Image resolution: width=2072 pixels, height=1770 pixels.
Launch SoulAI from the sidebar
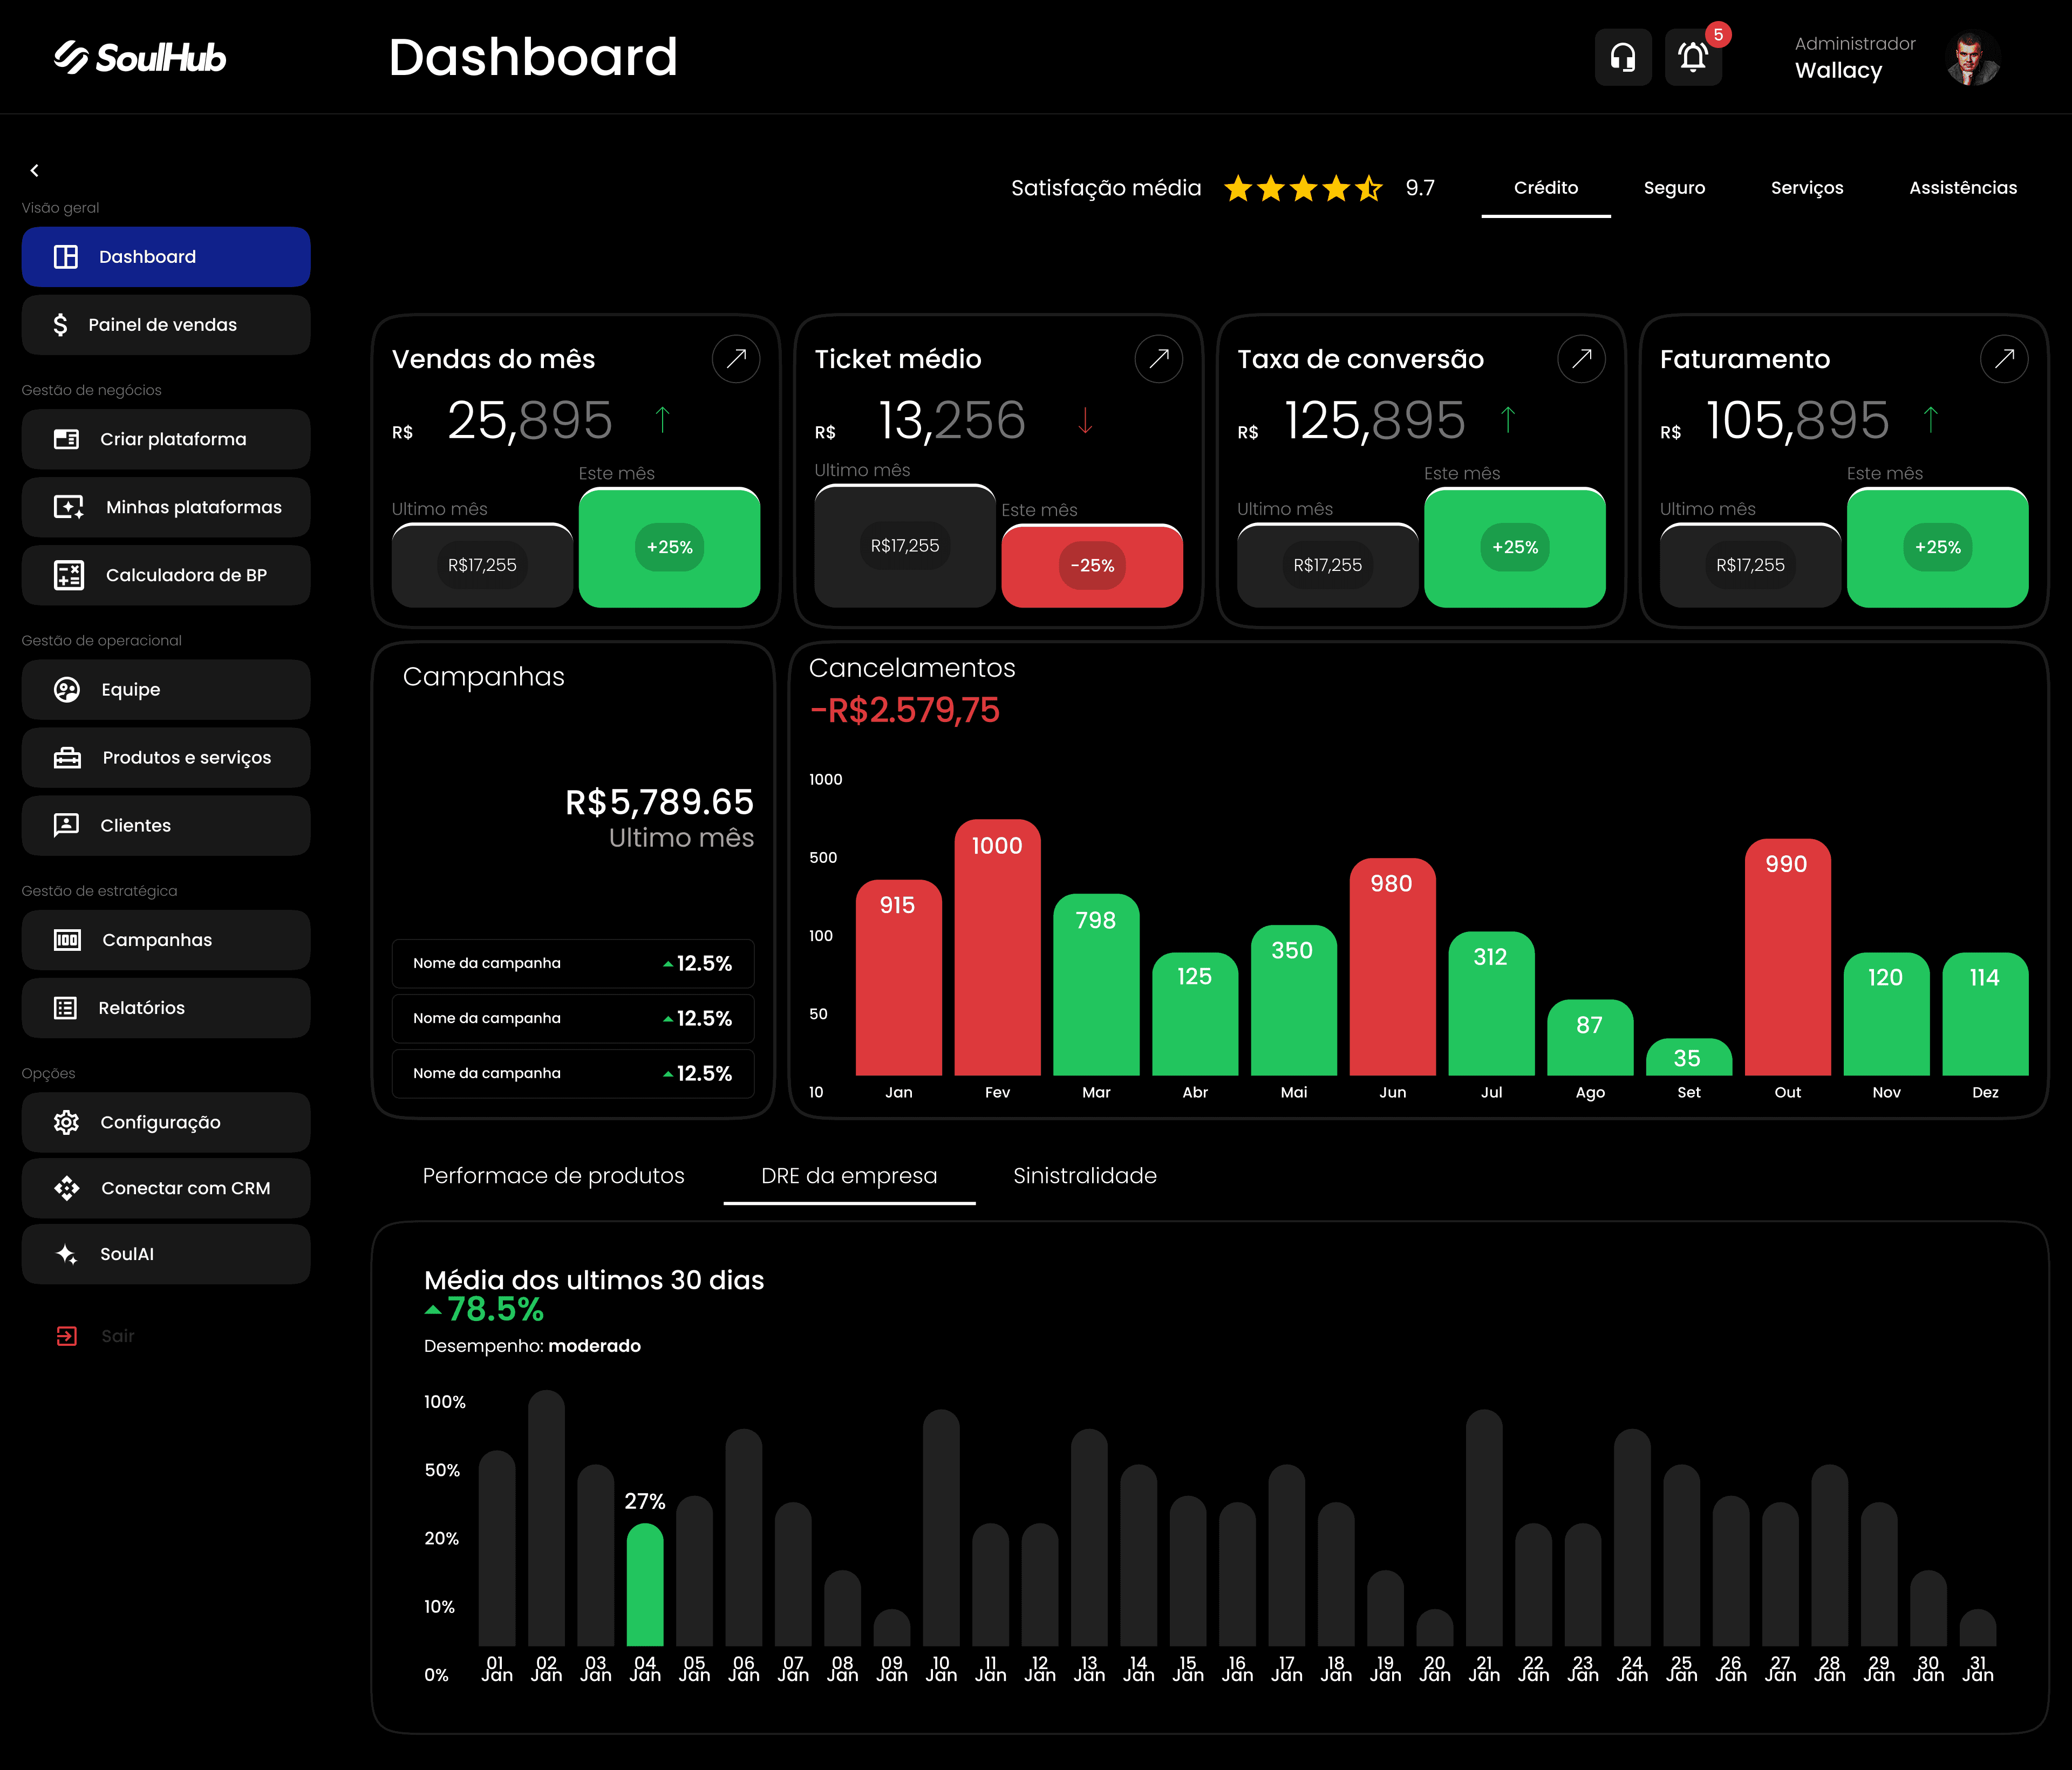166,1254
